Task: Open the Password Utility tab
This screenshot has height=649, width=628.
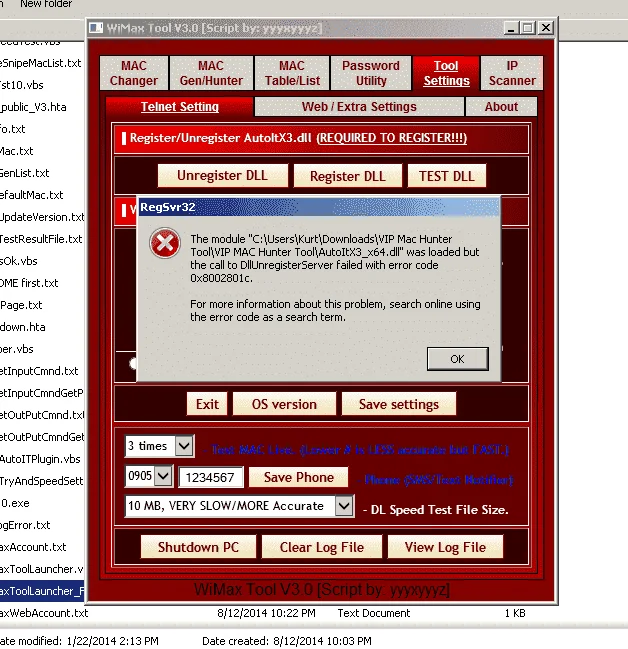Action: pos(371,73)
